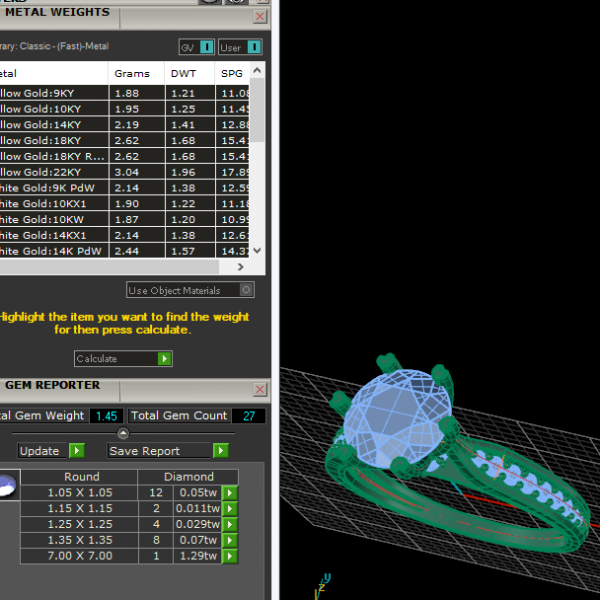Click the green arrow next to Update

coord(77,451)
